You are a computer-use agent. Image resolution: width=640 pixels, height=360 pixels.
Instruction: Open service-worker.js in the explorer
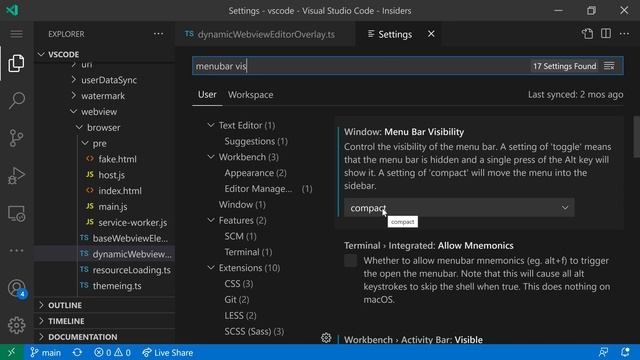tap(132, 222)
